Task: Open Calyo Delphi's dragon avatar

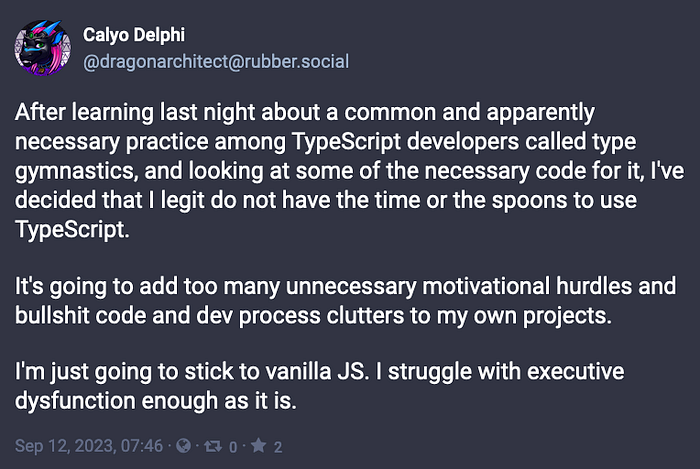Action: point(42,48)
